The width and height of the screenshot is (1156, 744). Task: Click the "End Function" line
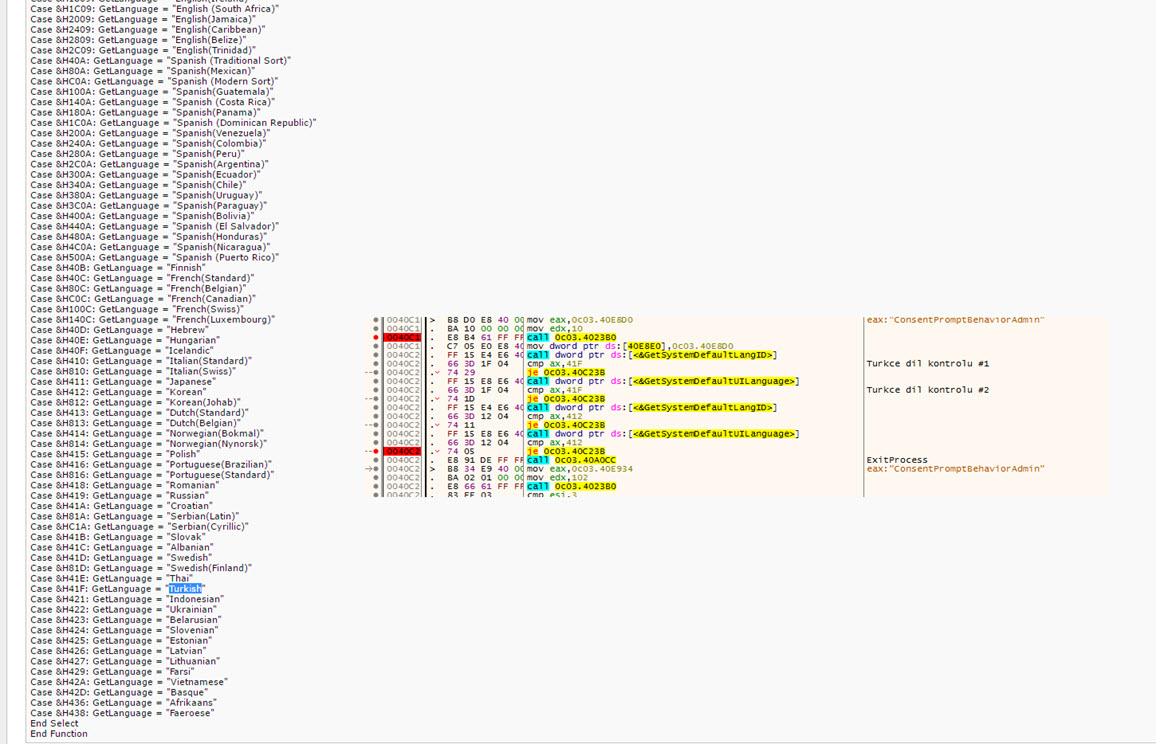pyautogui.click(x=59, y=734)
